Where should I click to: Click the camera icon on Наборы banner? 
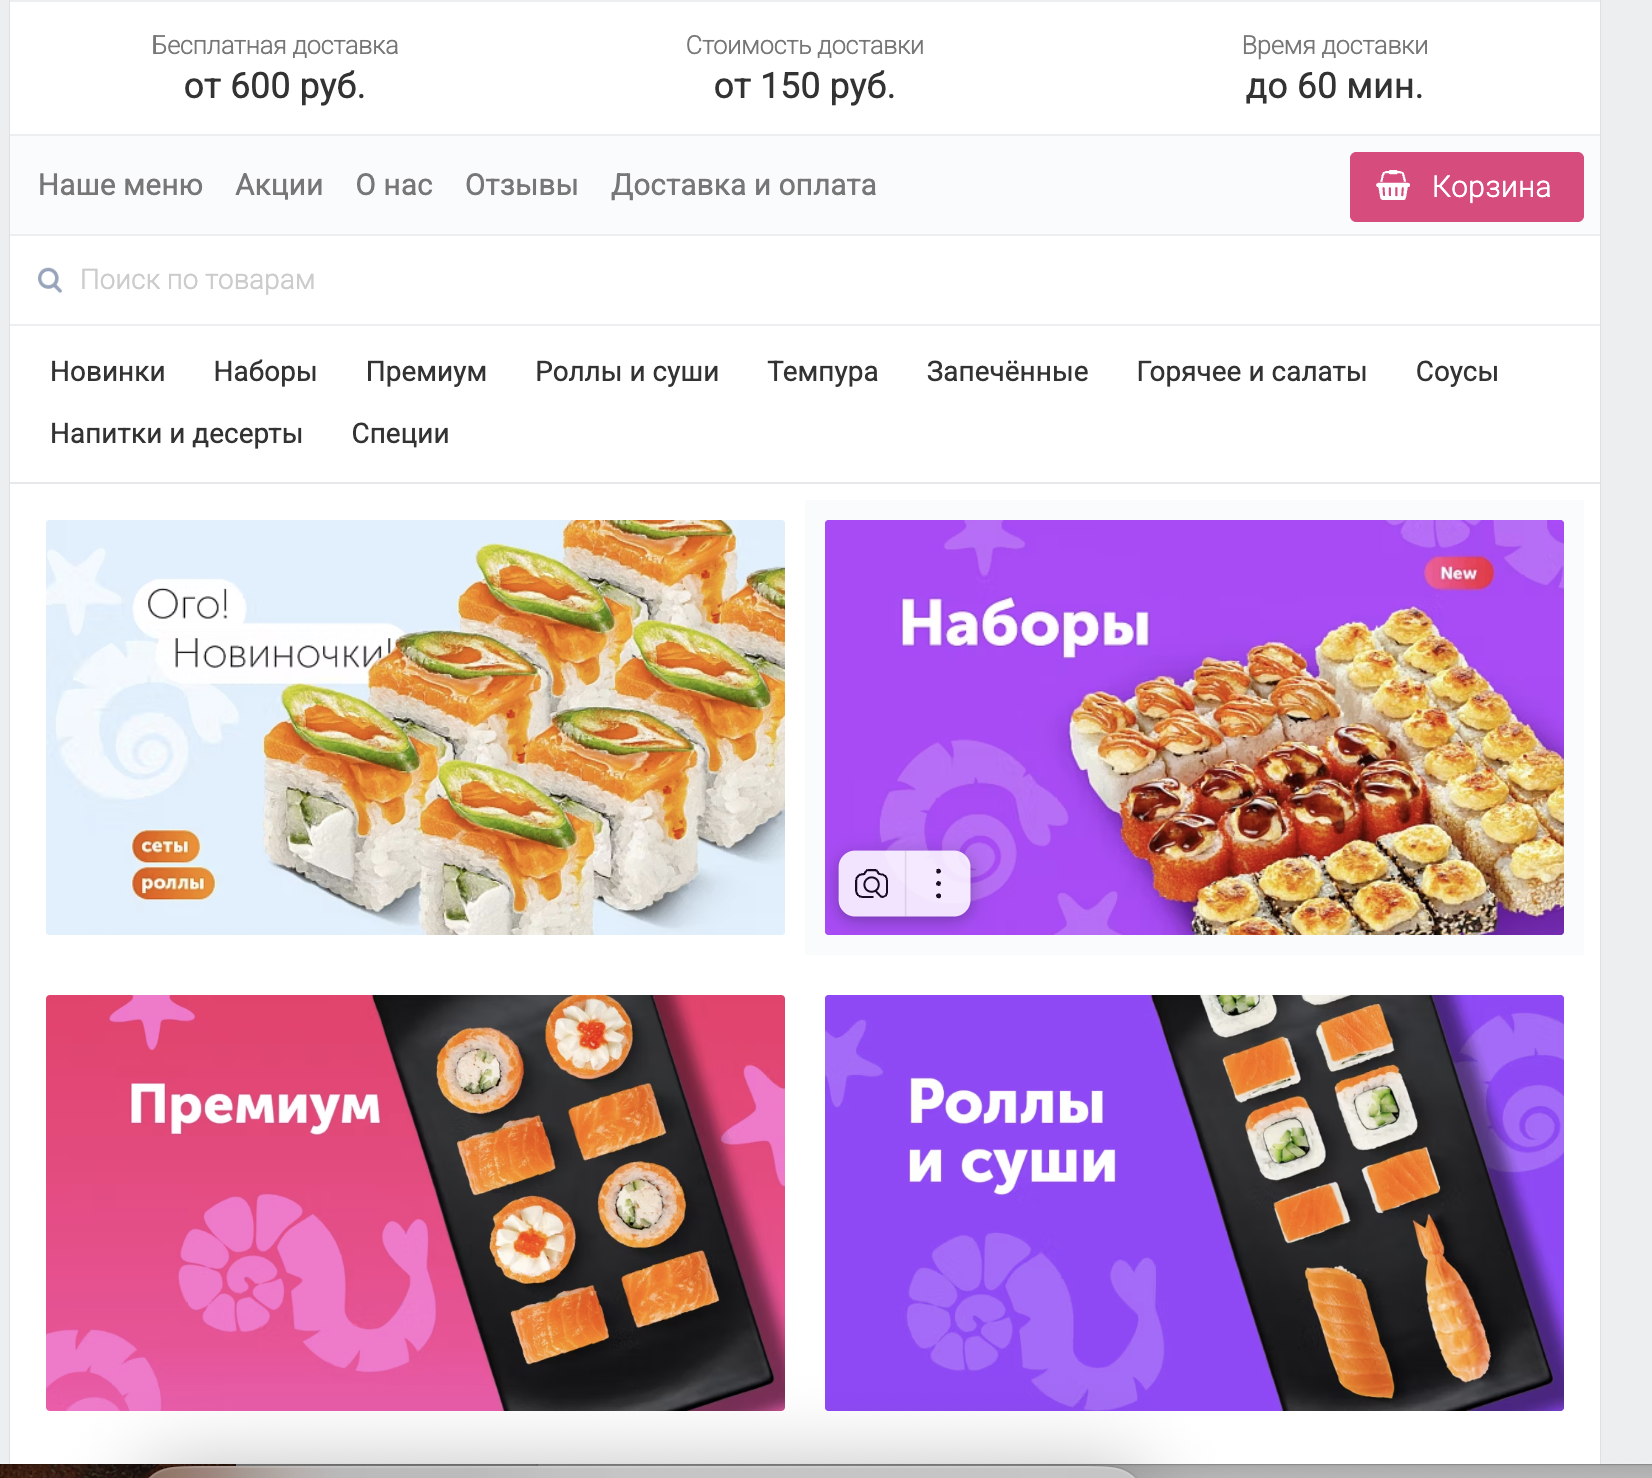871,884
